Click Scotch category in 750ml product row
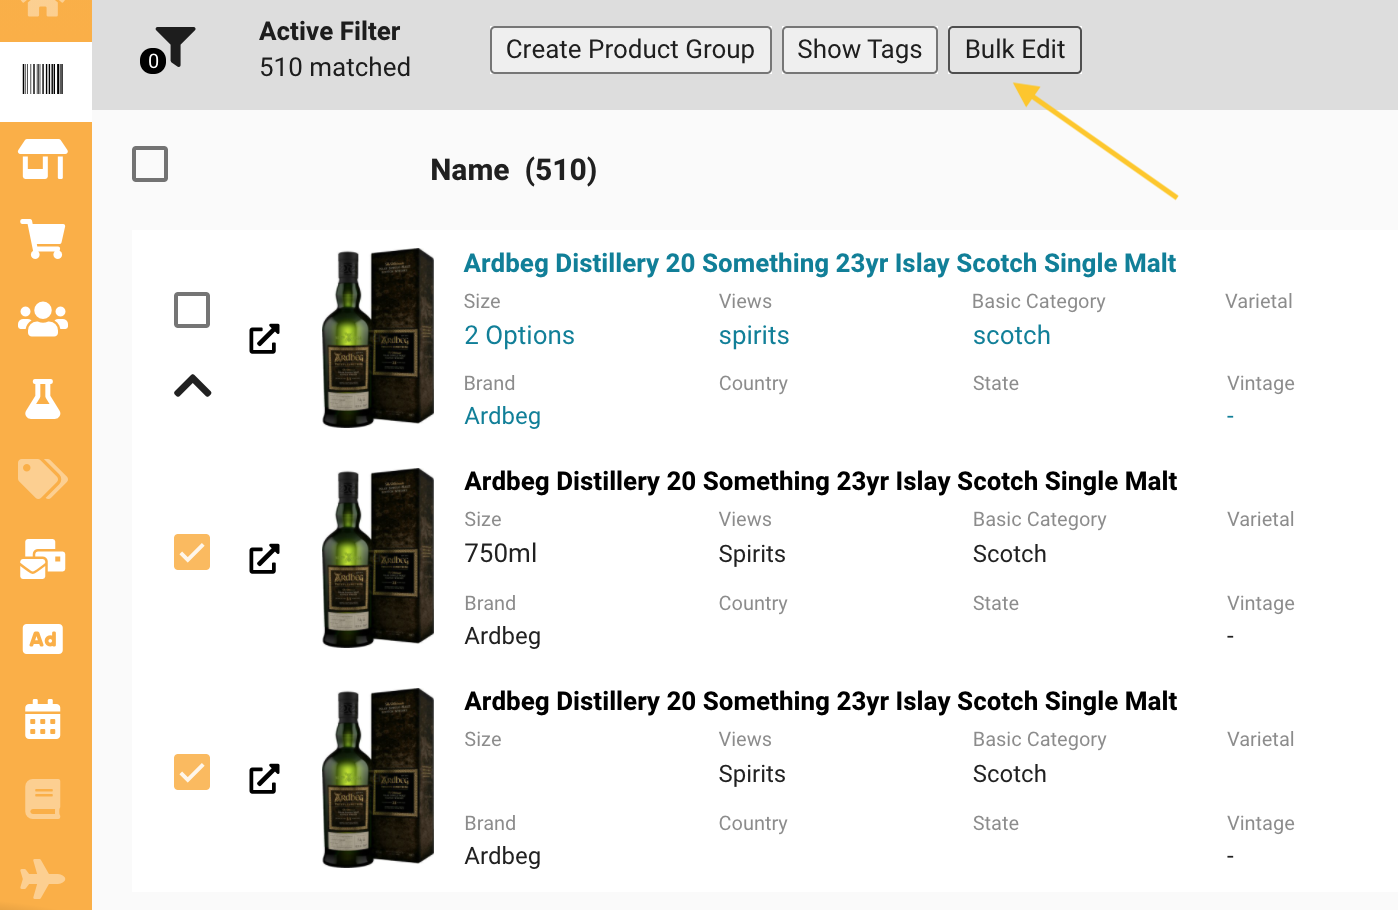 pyautogui.click(x=1010, y=554)
